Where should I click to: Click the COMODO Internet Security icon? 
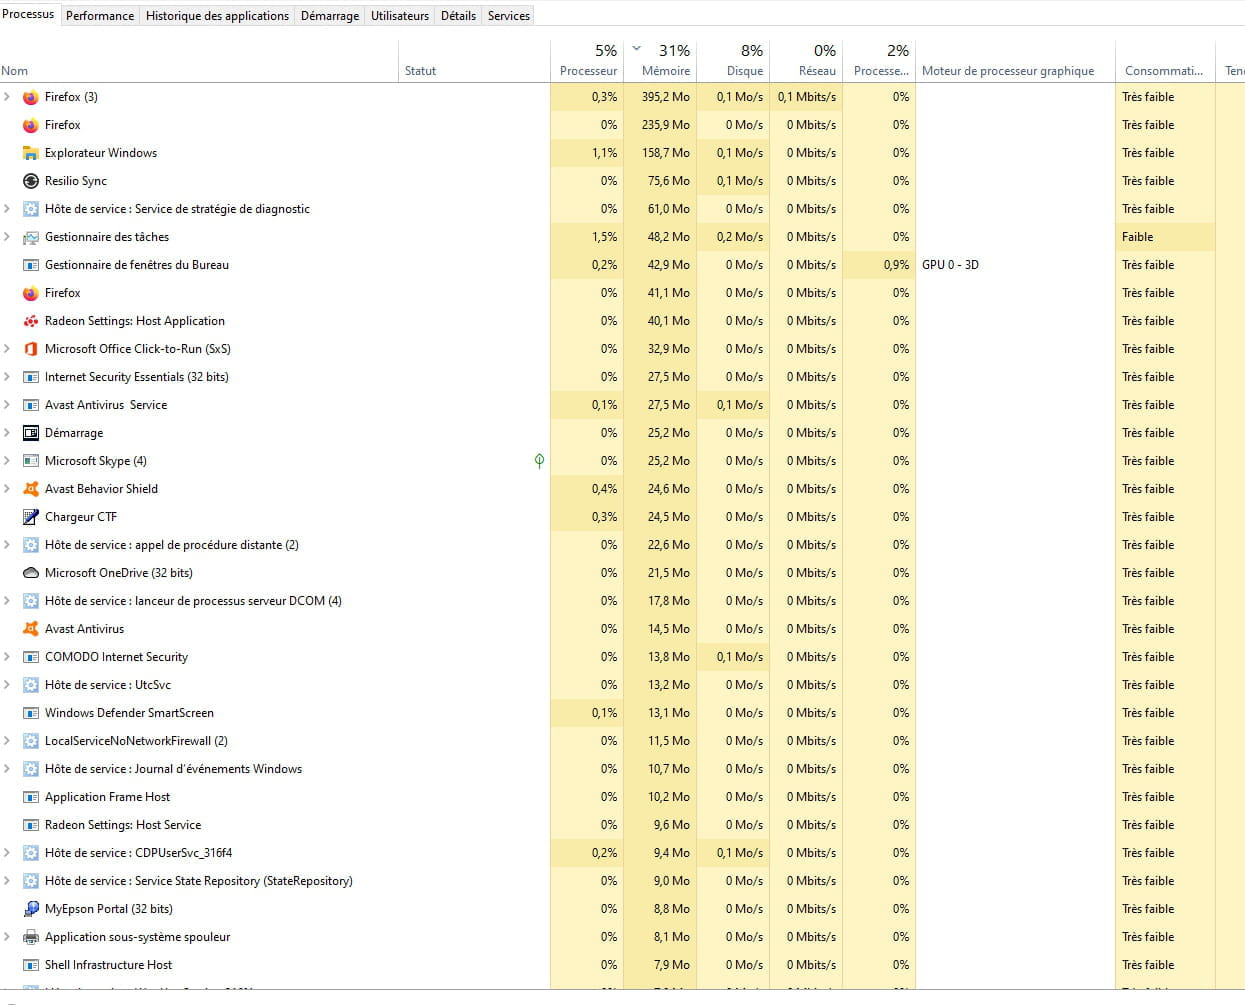coord(31,657)
